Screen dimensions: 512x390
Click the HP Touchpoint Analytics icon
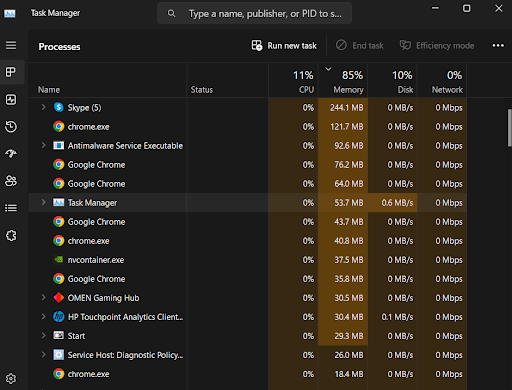pos(59,316)
